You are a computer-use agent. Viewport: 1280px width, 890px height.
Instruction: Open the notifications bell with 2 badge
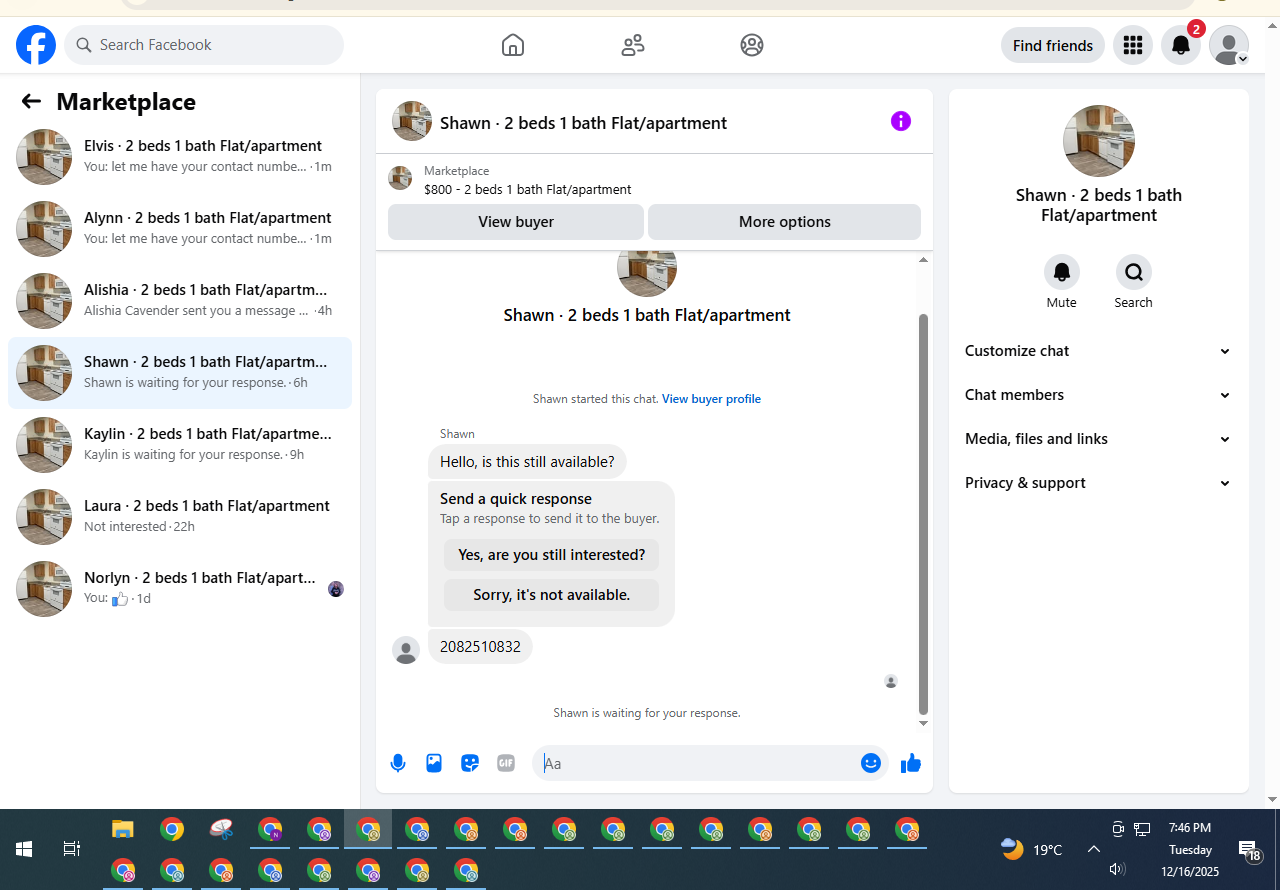pos(1181,45)
